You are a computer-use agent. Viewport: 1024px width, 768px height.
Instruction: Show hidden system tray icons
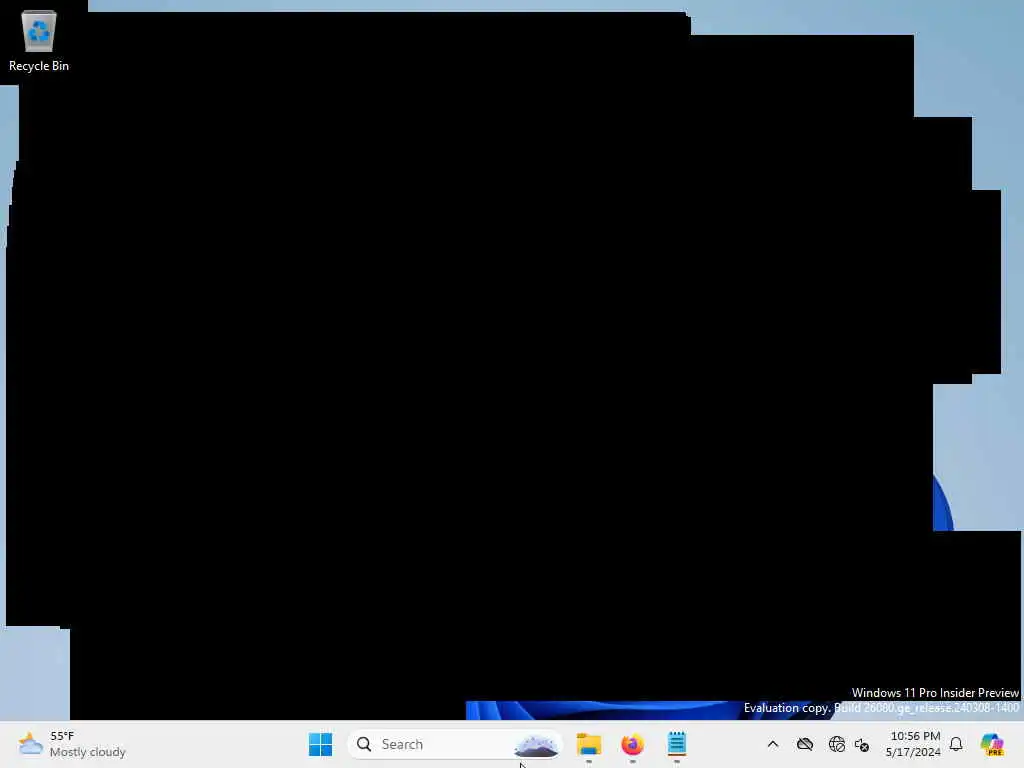pos(773,744)
